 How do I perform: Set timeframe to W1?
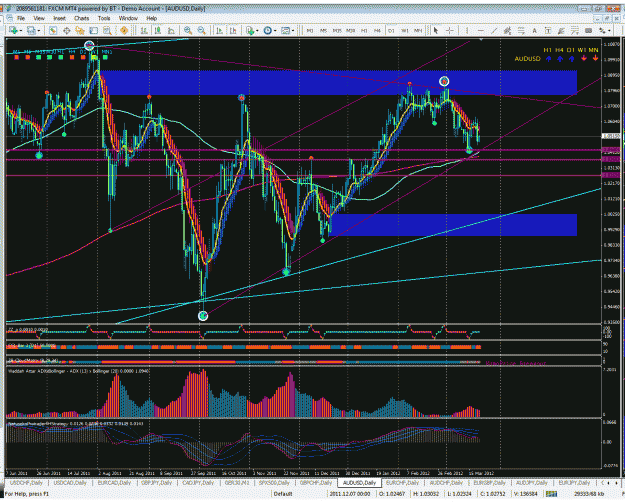tap(405, 30)
